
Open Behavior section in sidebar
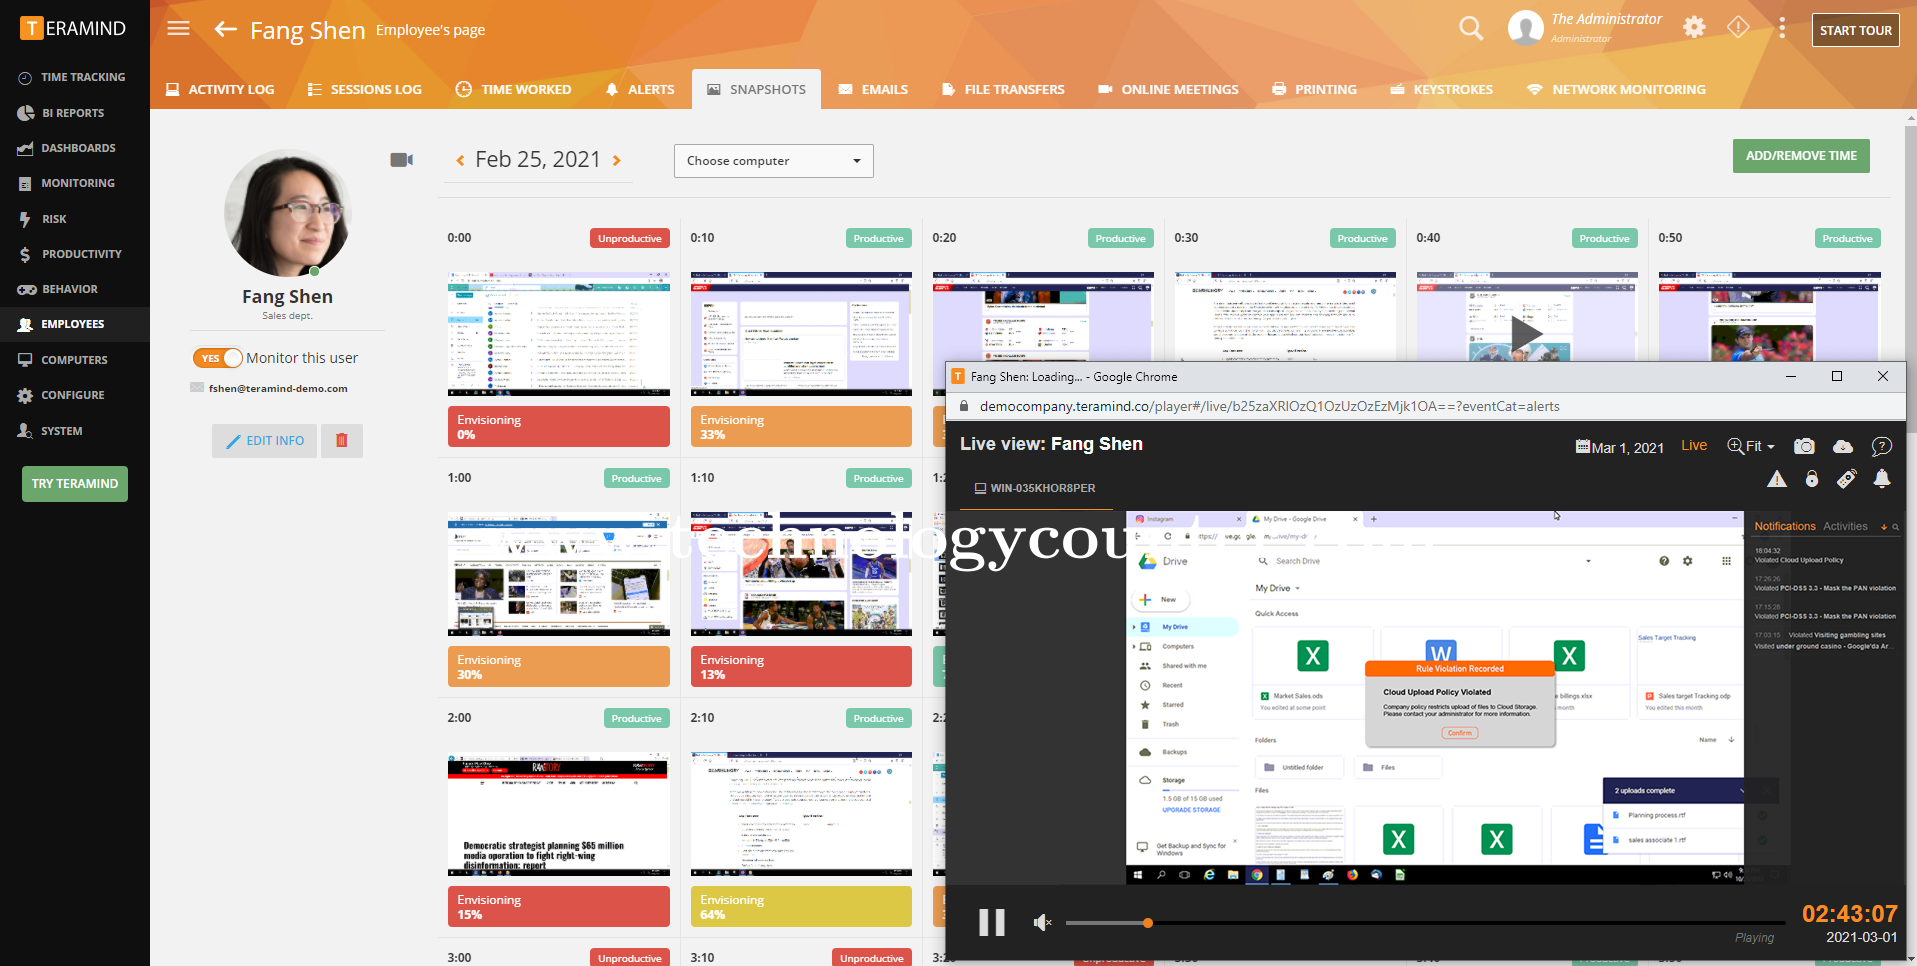(75, 289)
